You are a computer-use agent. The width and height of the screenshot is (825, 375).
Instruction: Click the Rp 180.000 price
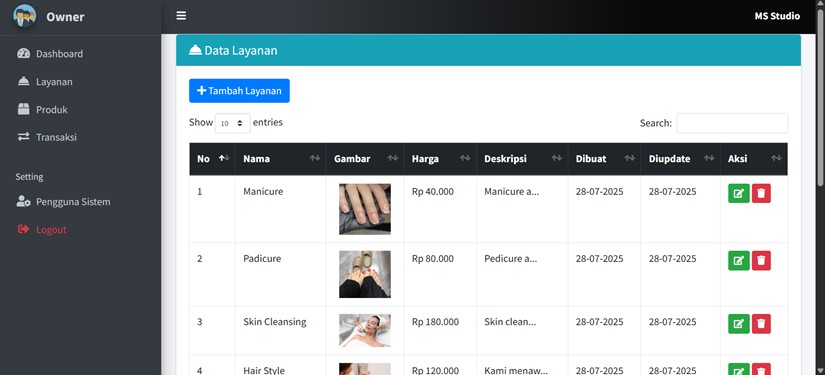click(x=435, y=322)
